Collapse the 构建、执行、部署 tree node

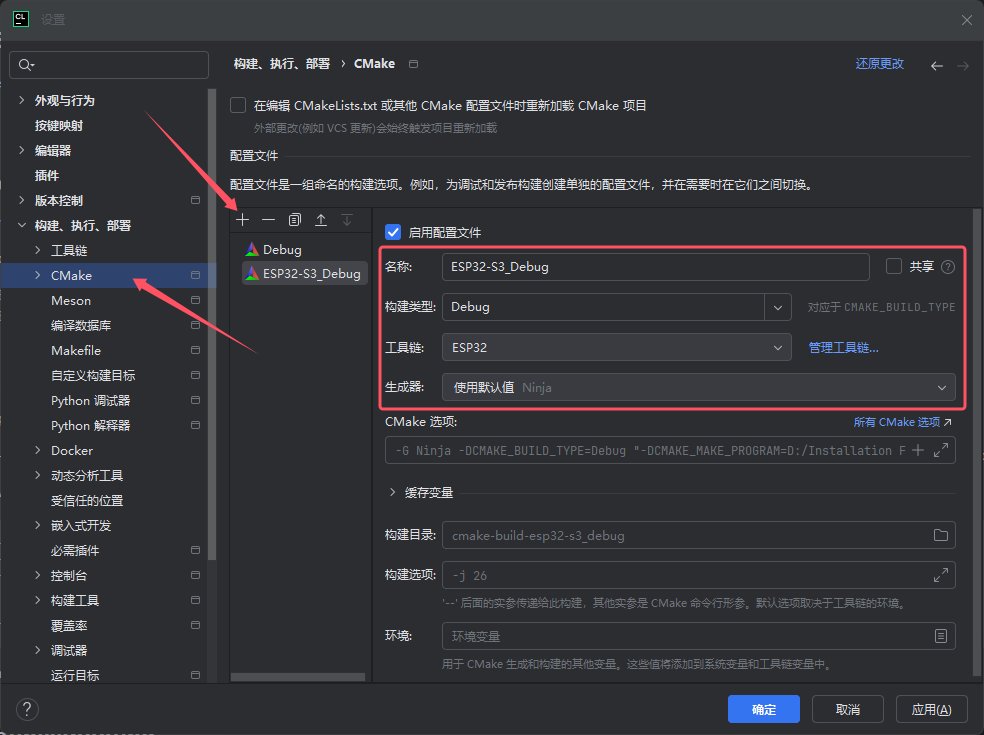click(x=22, y=225)
